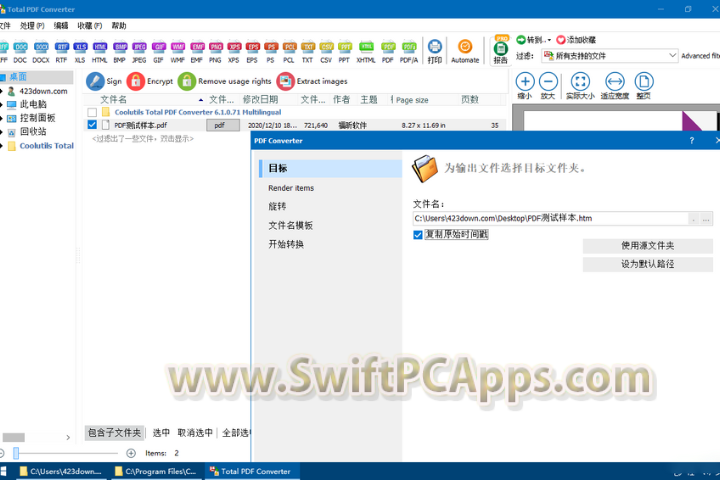Screen dimensions: 720x480
Task: Click filtered files notice link
Action: coord(143,139)
